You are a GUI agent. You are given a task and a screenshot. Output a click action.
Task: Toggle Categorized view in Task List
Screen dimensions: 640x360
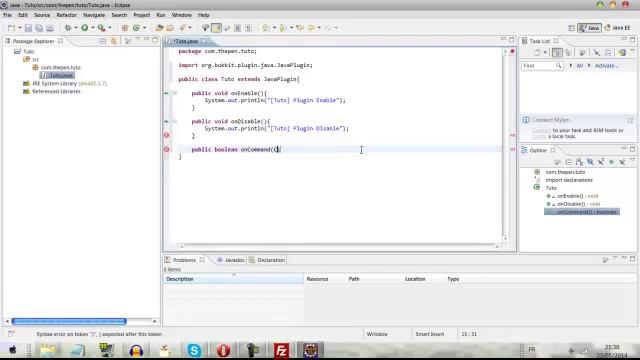[557, 53]
